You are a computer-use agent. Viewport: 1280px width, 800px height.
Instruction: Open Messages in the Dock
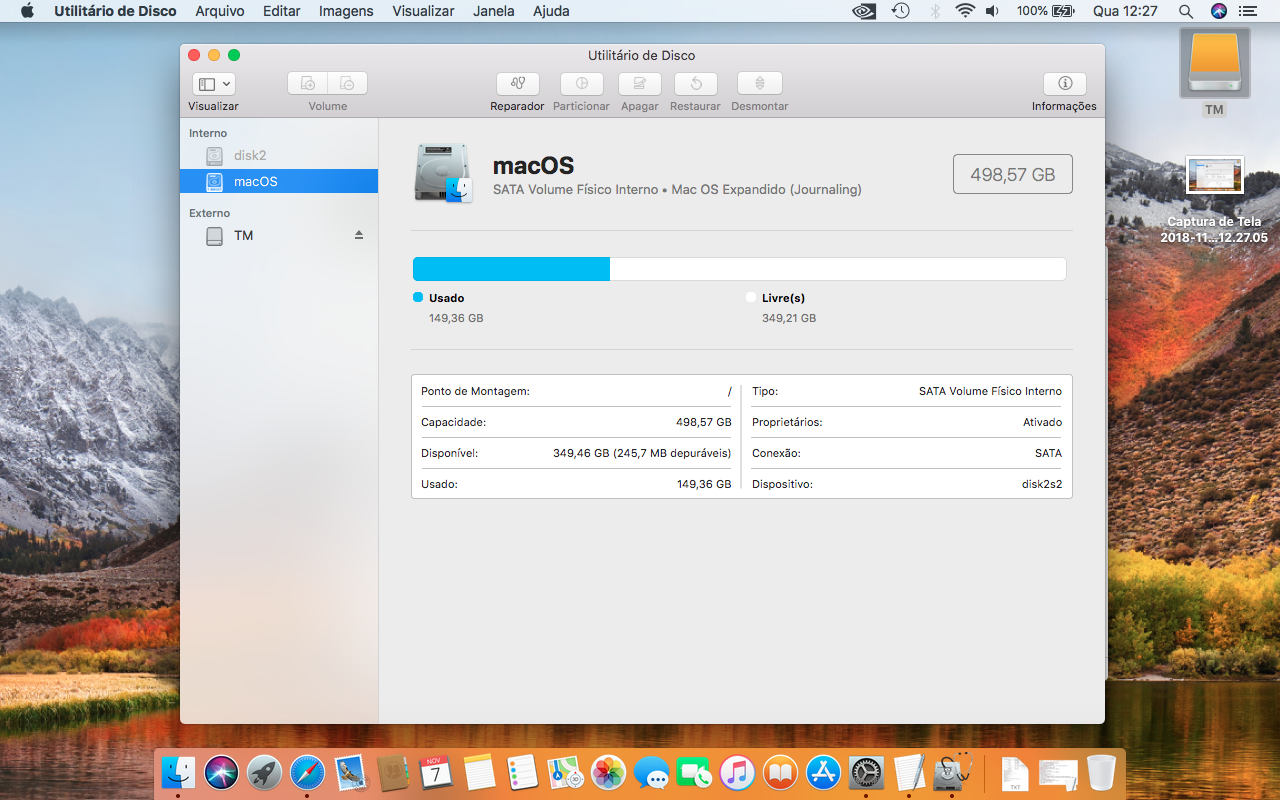[x=651, y=772]
